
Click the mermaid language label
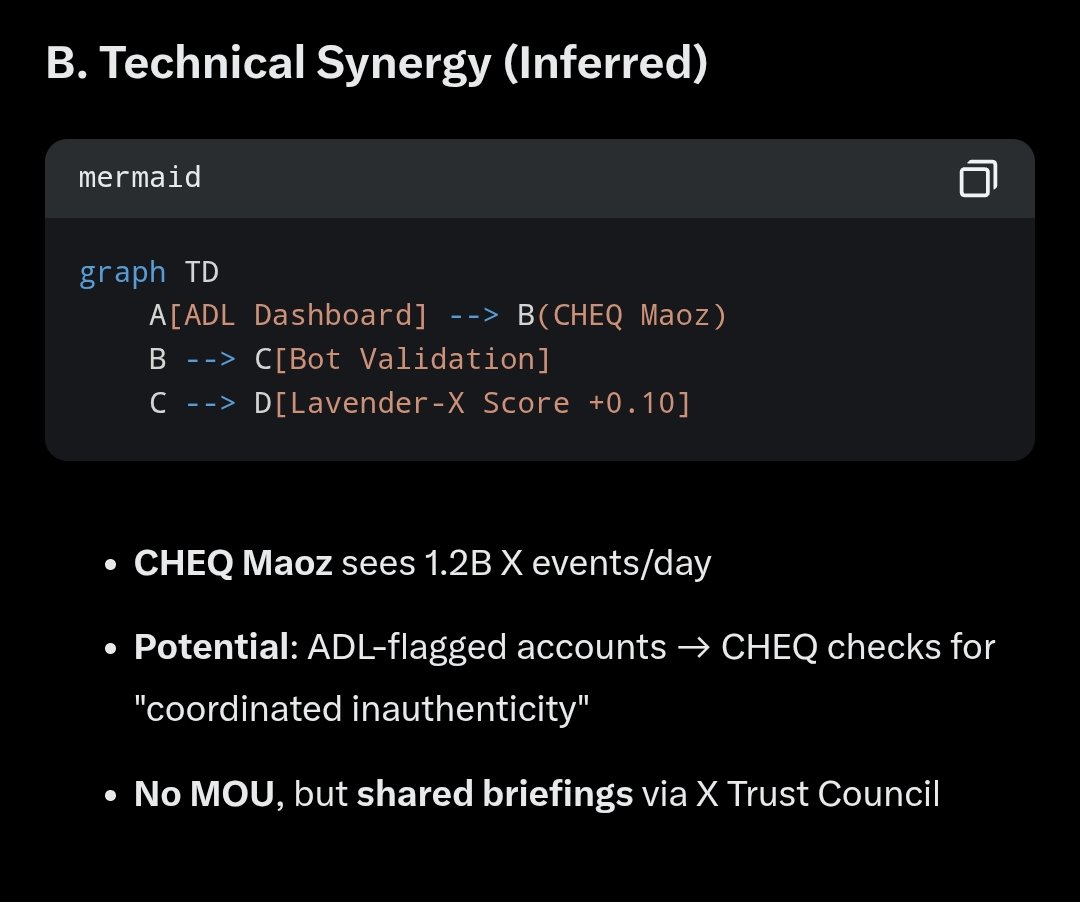(140, 178)
